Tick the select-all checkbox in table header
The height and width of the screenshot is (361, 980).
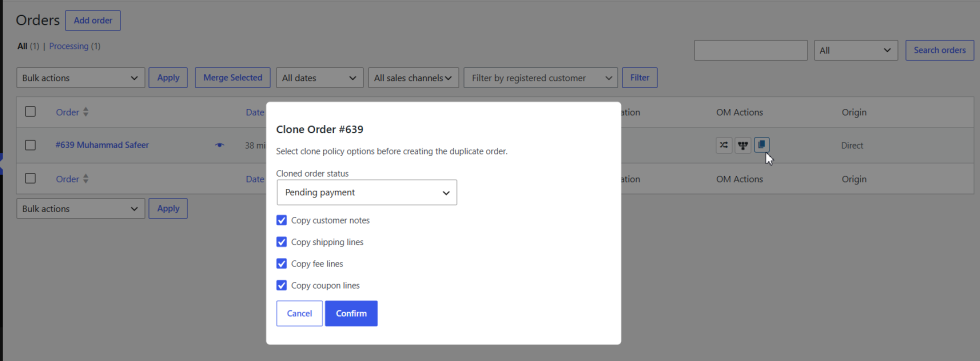click(30, 112)
